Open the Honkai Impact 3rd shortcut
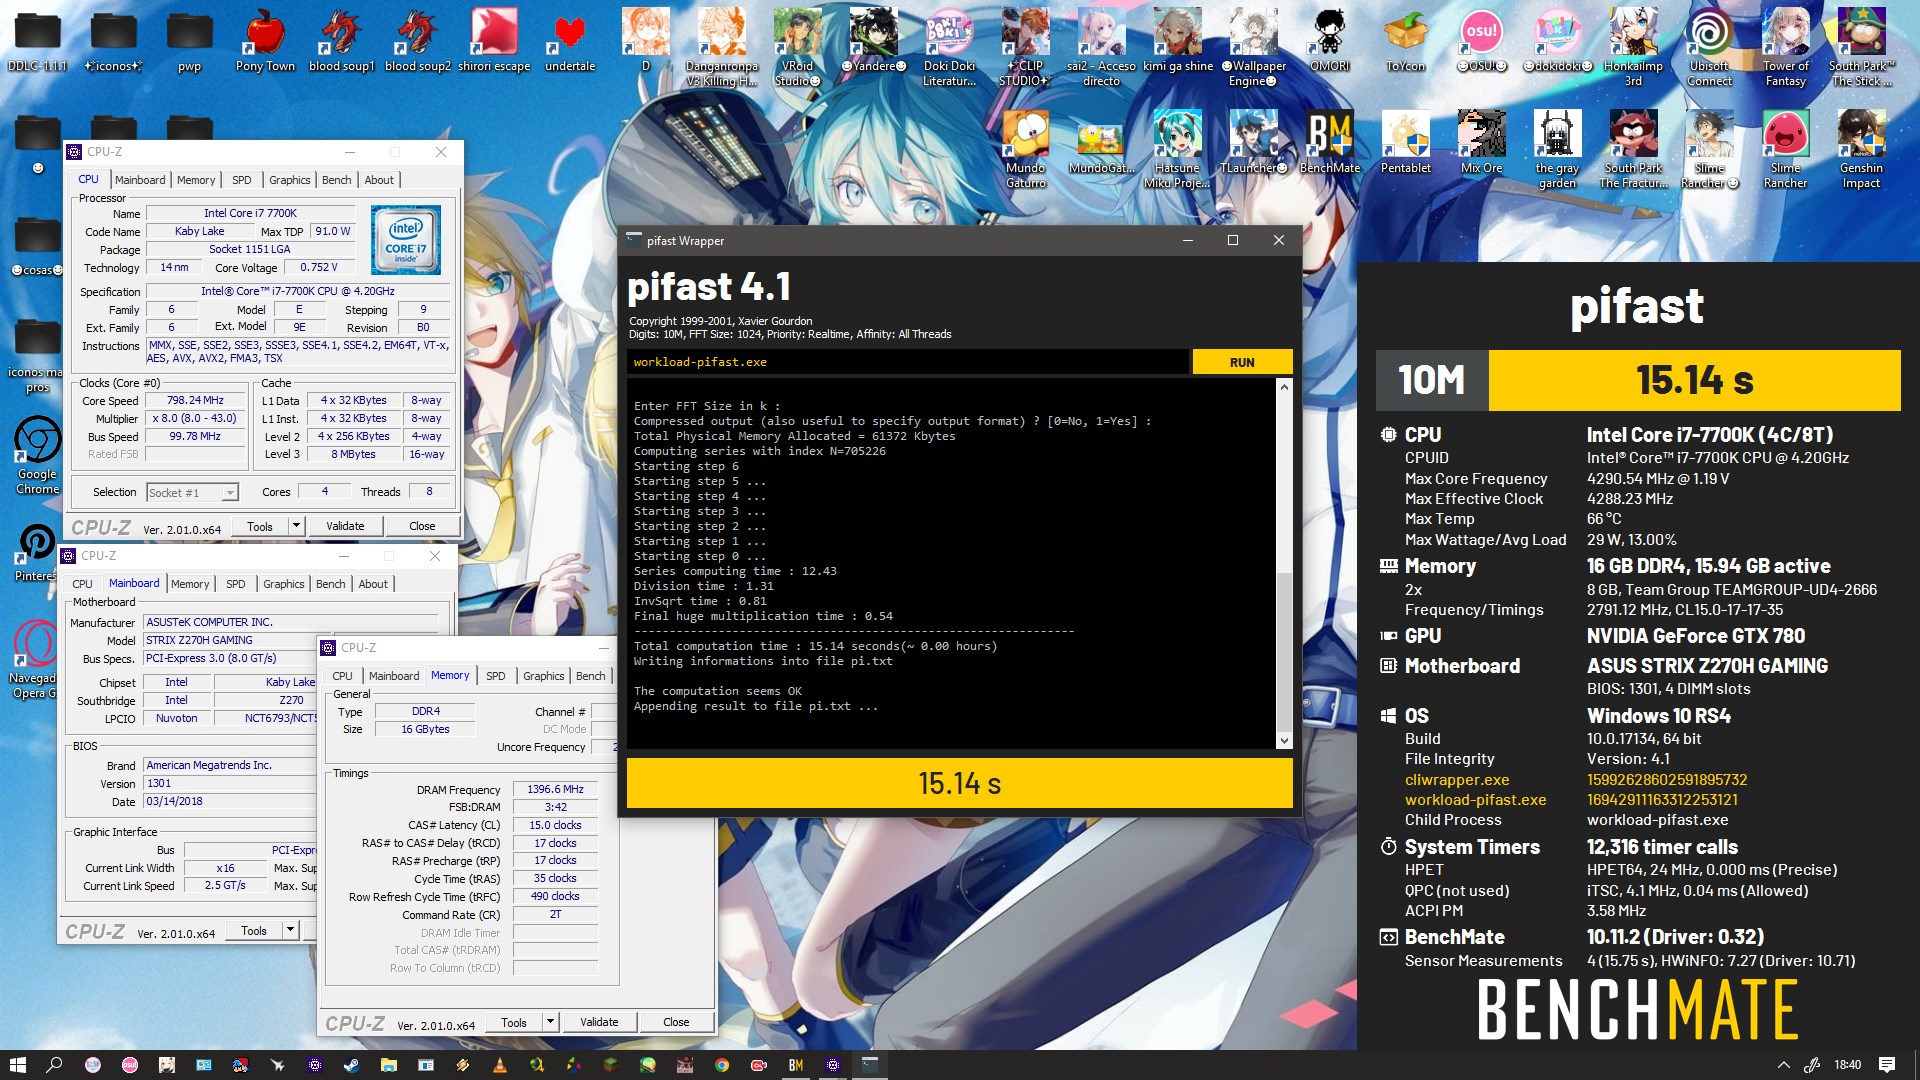 click(x=1633, y=45)
